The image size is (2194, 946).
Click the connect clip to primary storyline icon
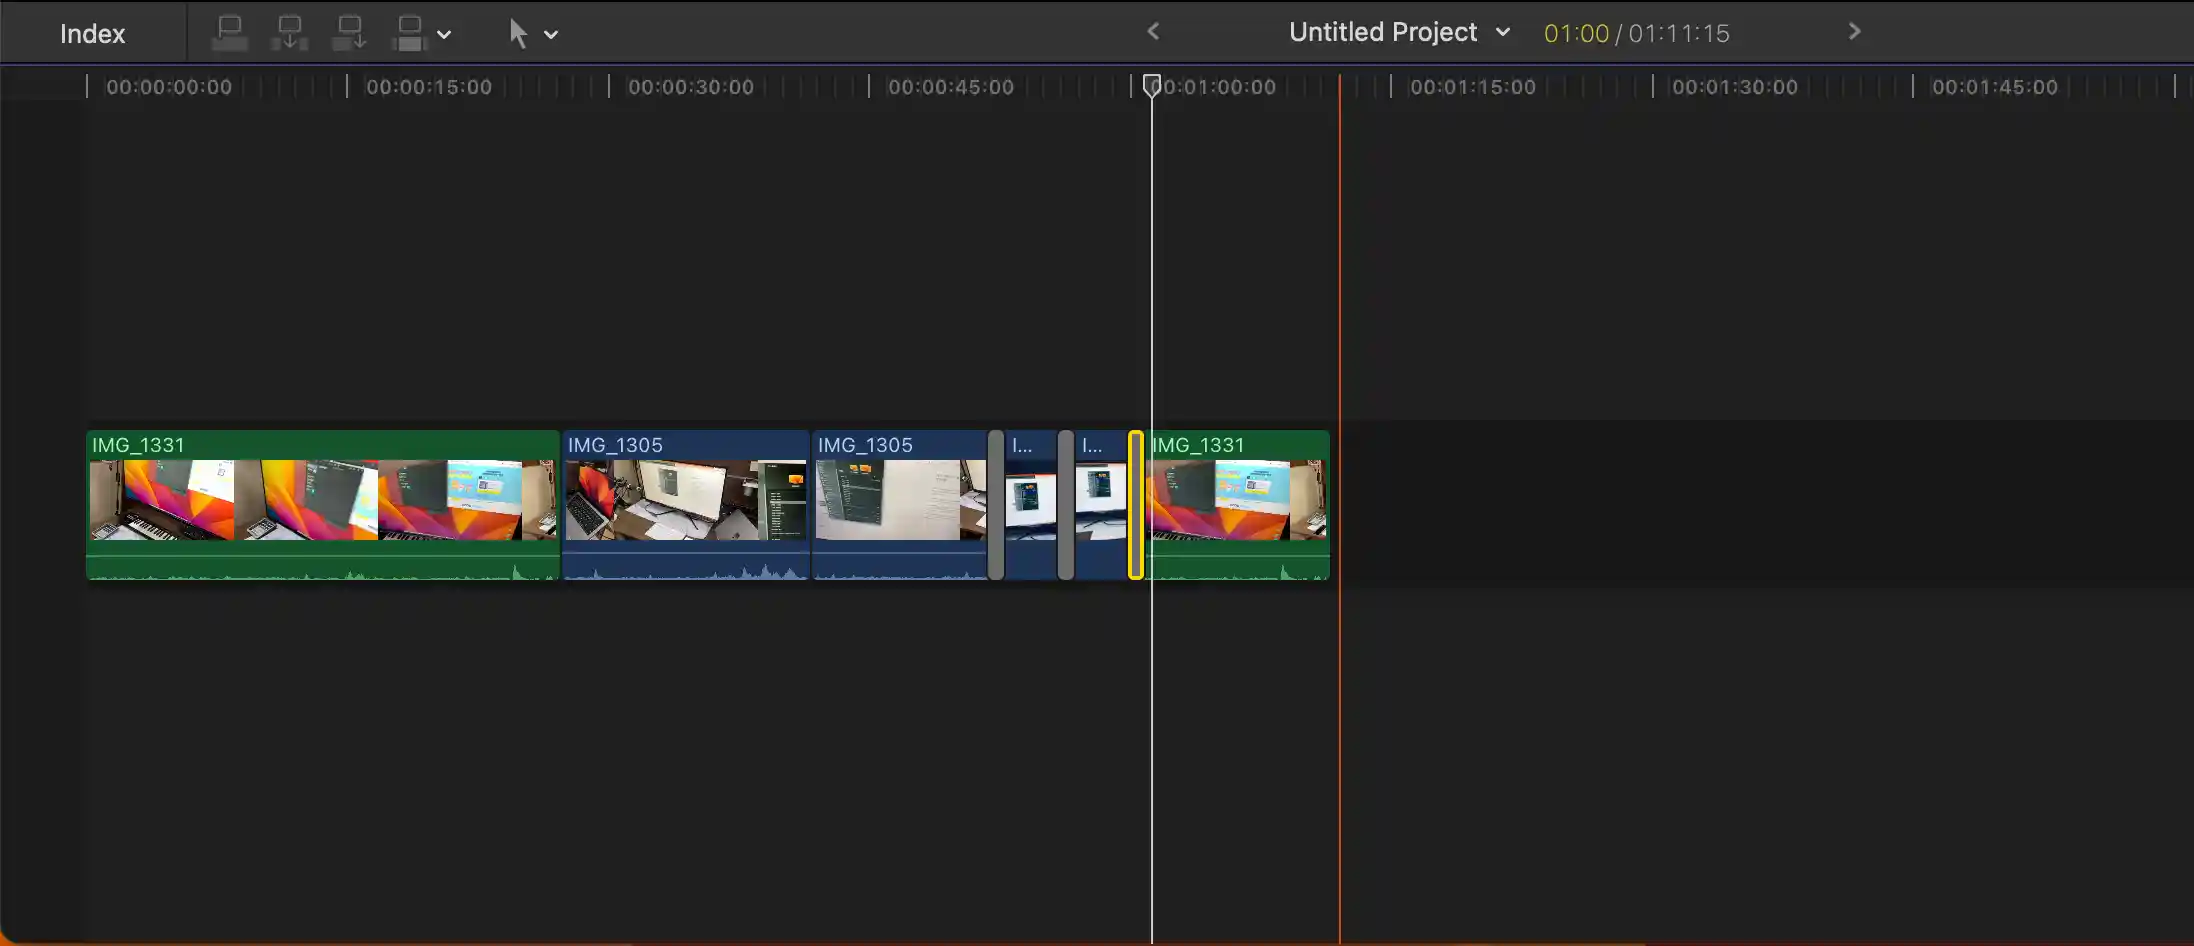230,33
